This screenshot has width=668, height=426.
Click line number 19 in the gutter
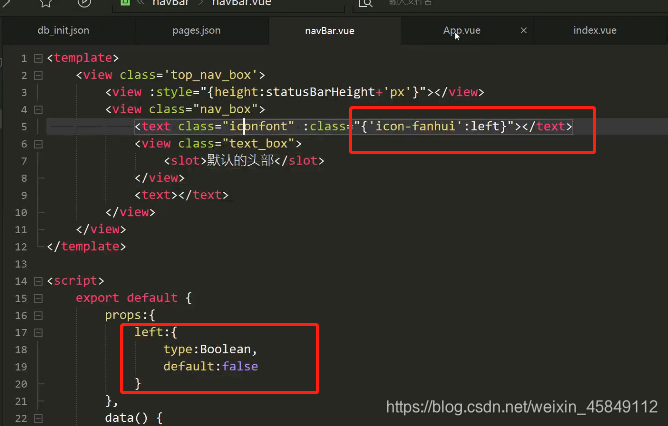pos(21,367)
